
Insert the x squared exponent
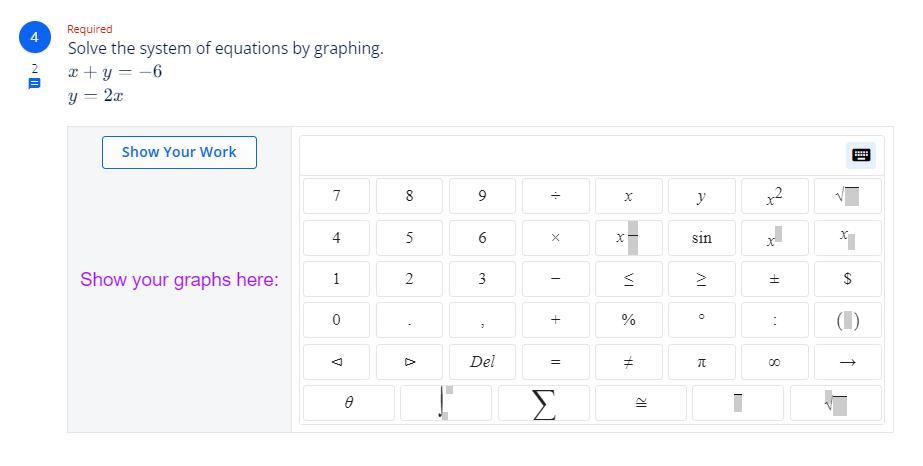pyautogui.click(x=774, y=196)
